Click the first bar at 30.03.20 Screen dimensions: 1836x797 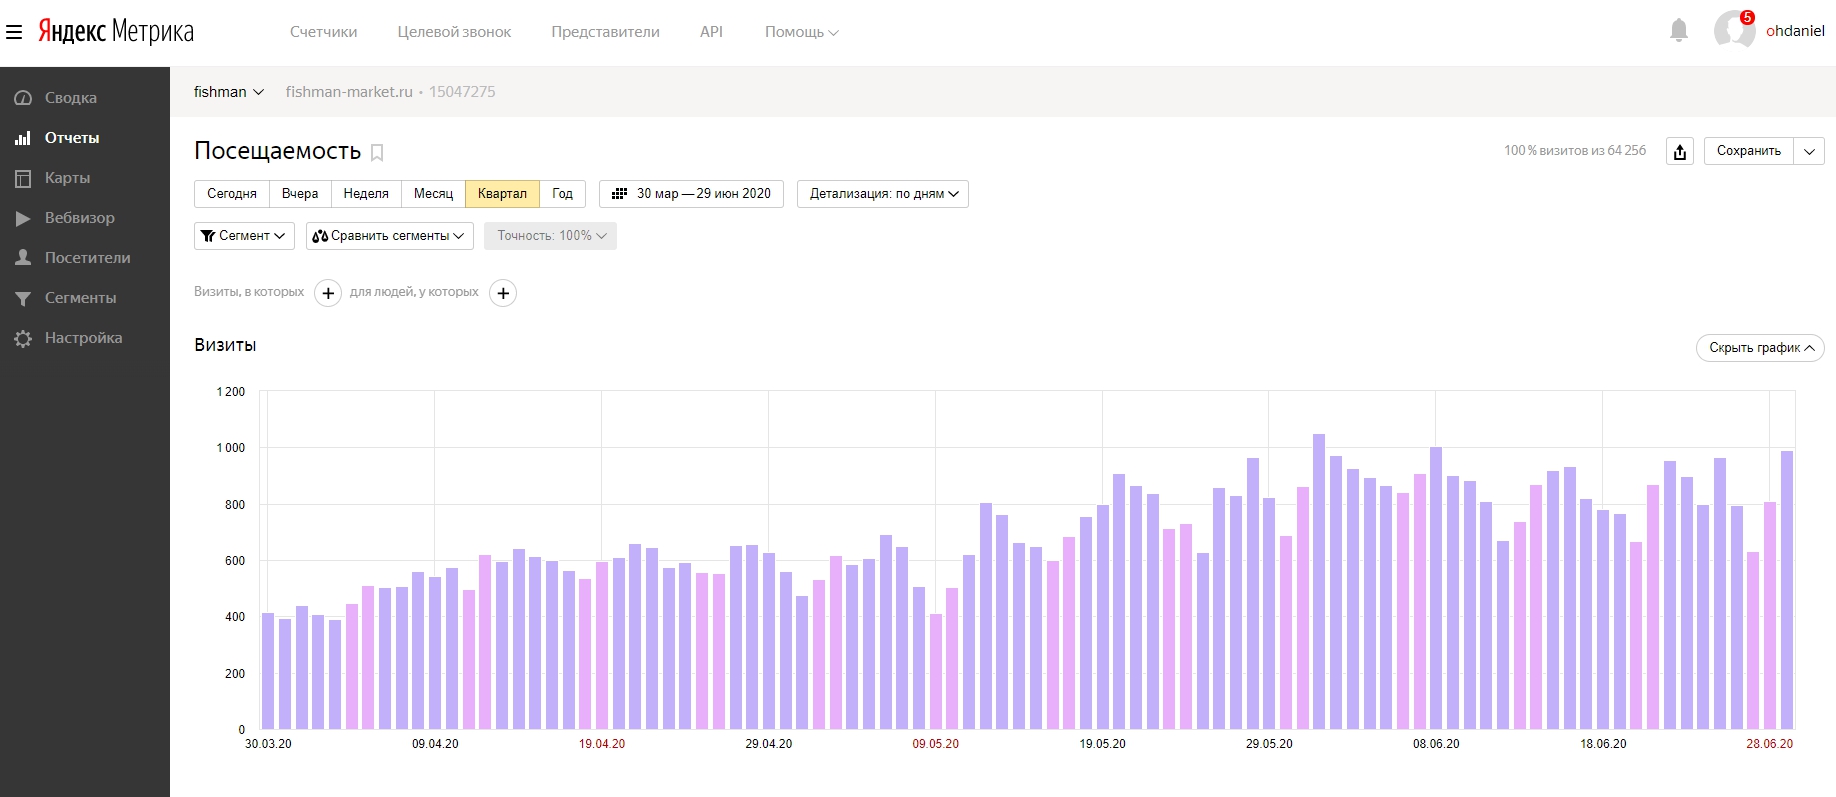268,671
